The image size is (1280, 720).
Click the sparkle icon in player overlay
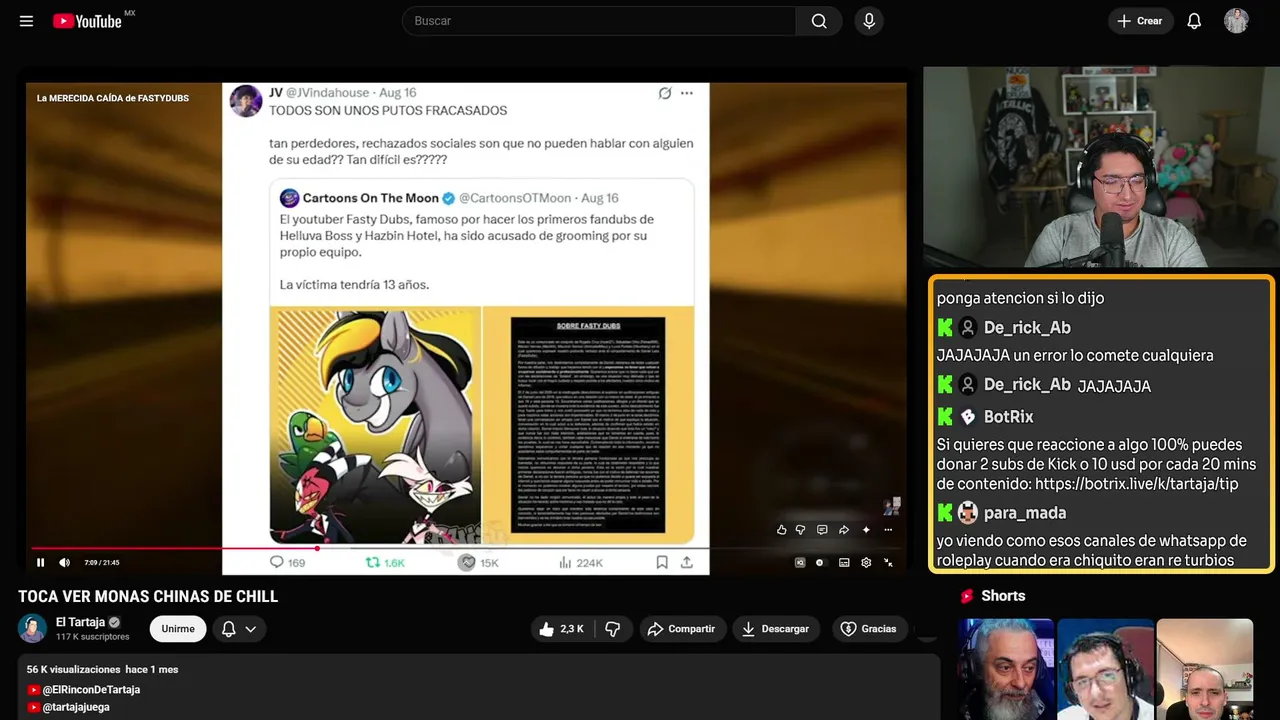(866, 530)
